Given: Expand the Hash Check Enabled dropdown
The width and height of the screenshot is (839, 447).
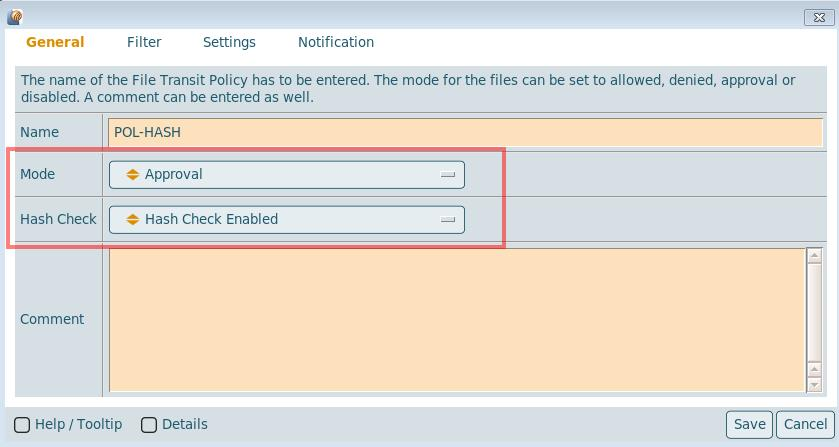Looking at the screenshot, I should tap(286, 219).
